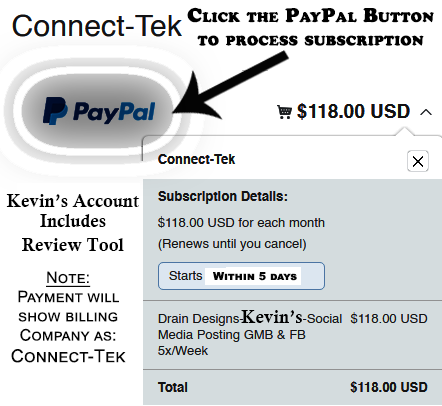442x406 pixels.
Task: Click the underlined Note heading
Action: point(68,278)
